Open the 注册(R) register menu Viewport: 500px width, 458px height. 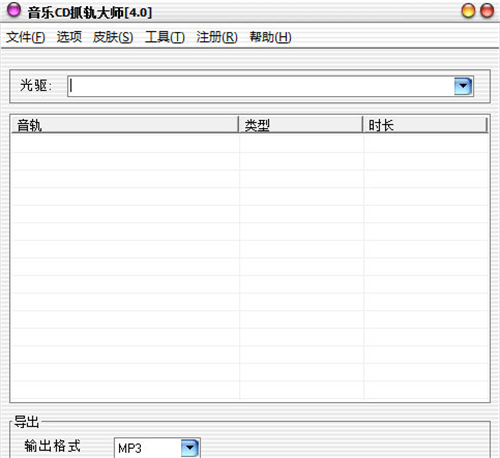[217, 37]
